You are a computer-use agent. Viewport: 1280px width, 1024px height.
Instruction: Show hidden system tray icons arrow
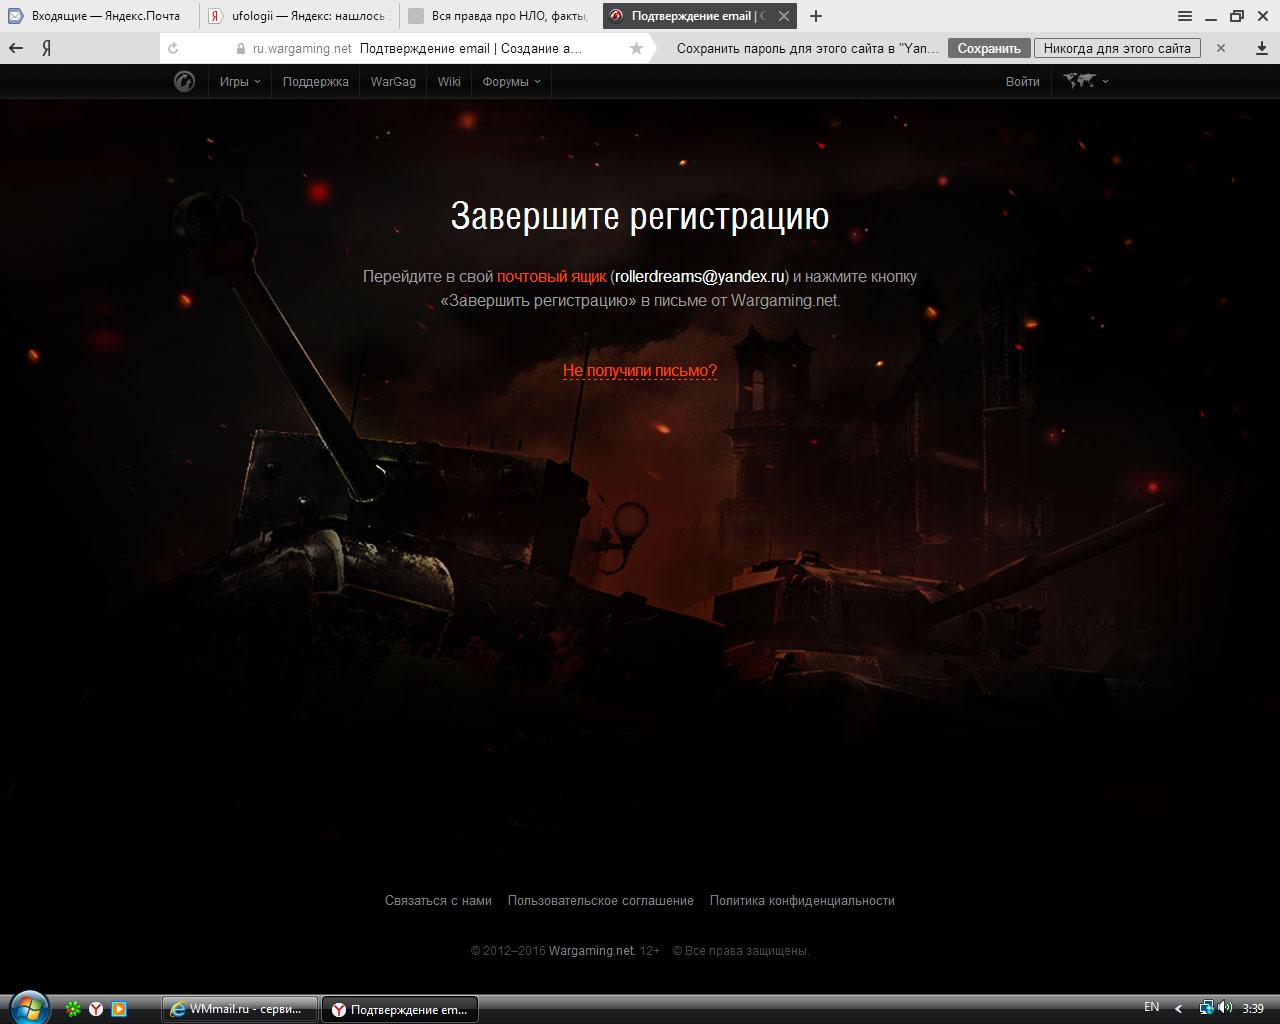1179,1008
